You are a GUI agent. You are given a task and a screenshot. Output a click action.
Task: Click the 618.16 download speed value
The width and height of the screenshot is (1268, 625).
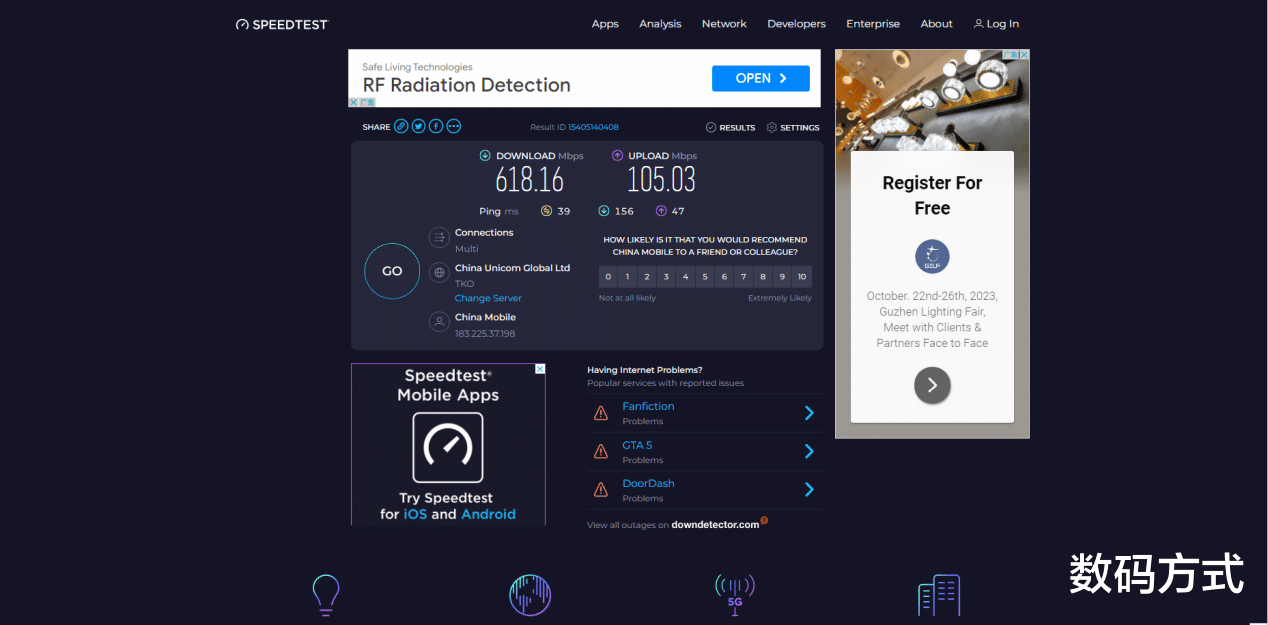coord(530,180)
